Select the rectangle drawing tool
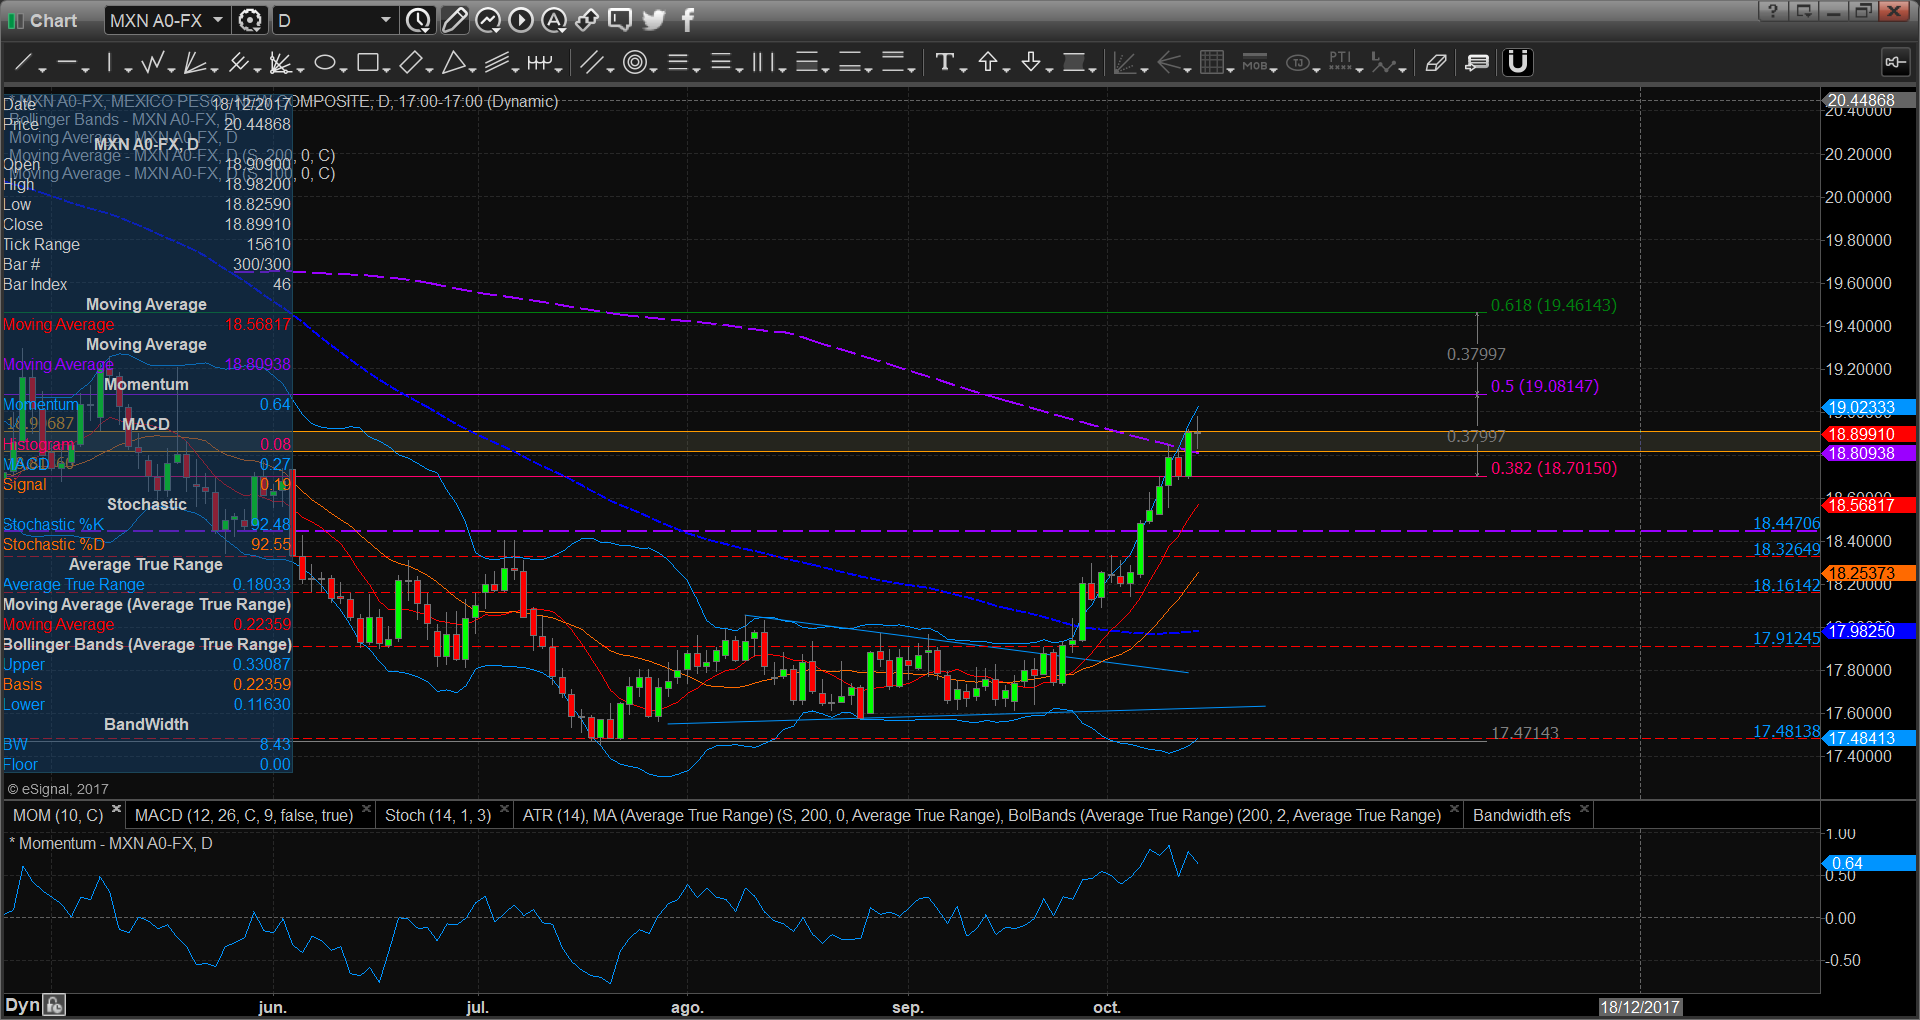 coord(367,63)
